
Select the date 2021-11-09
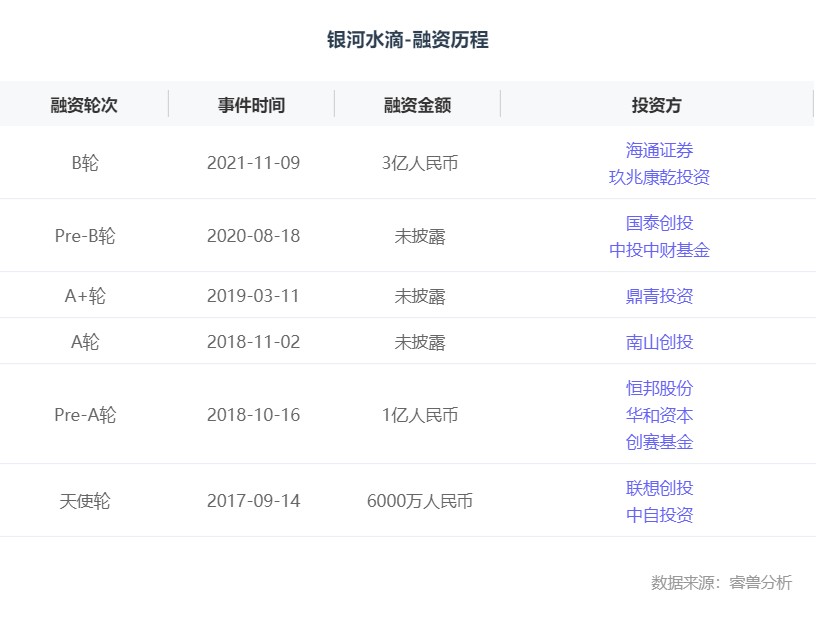(x=253, y=163)
